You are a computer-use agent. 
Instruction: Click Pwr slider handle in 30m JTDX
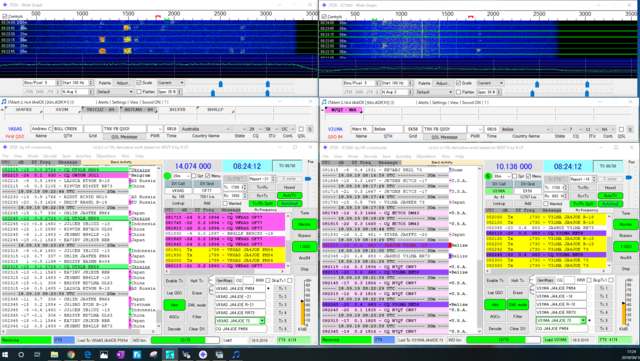[629, 178]
